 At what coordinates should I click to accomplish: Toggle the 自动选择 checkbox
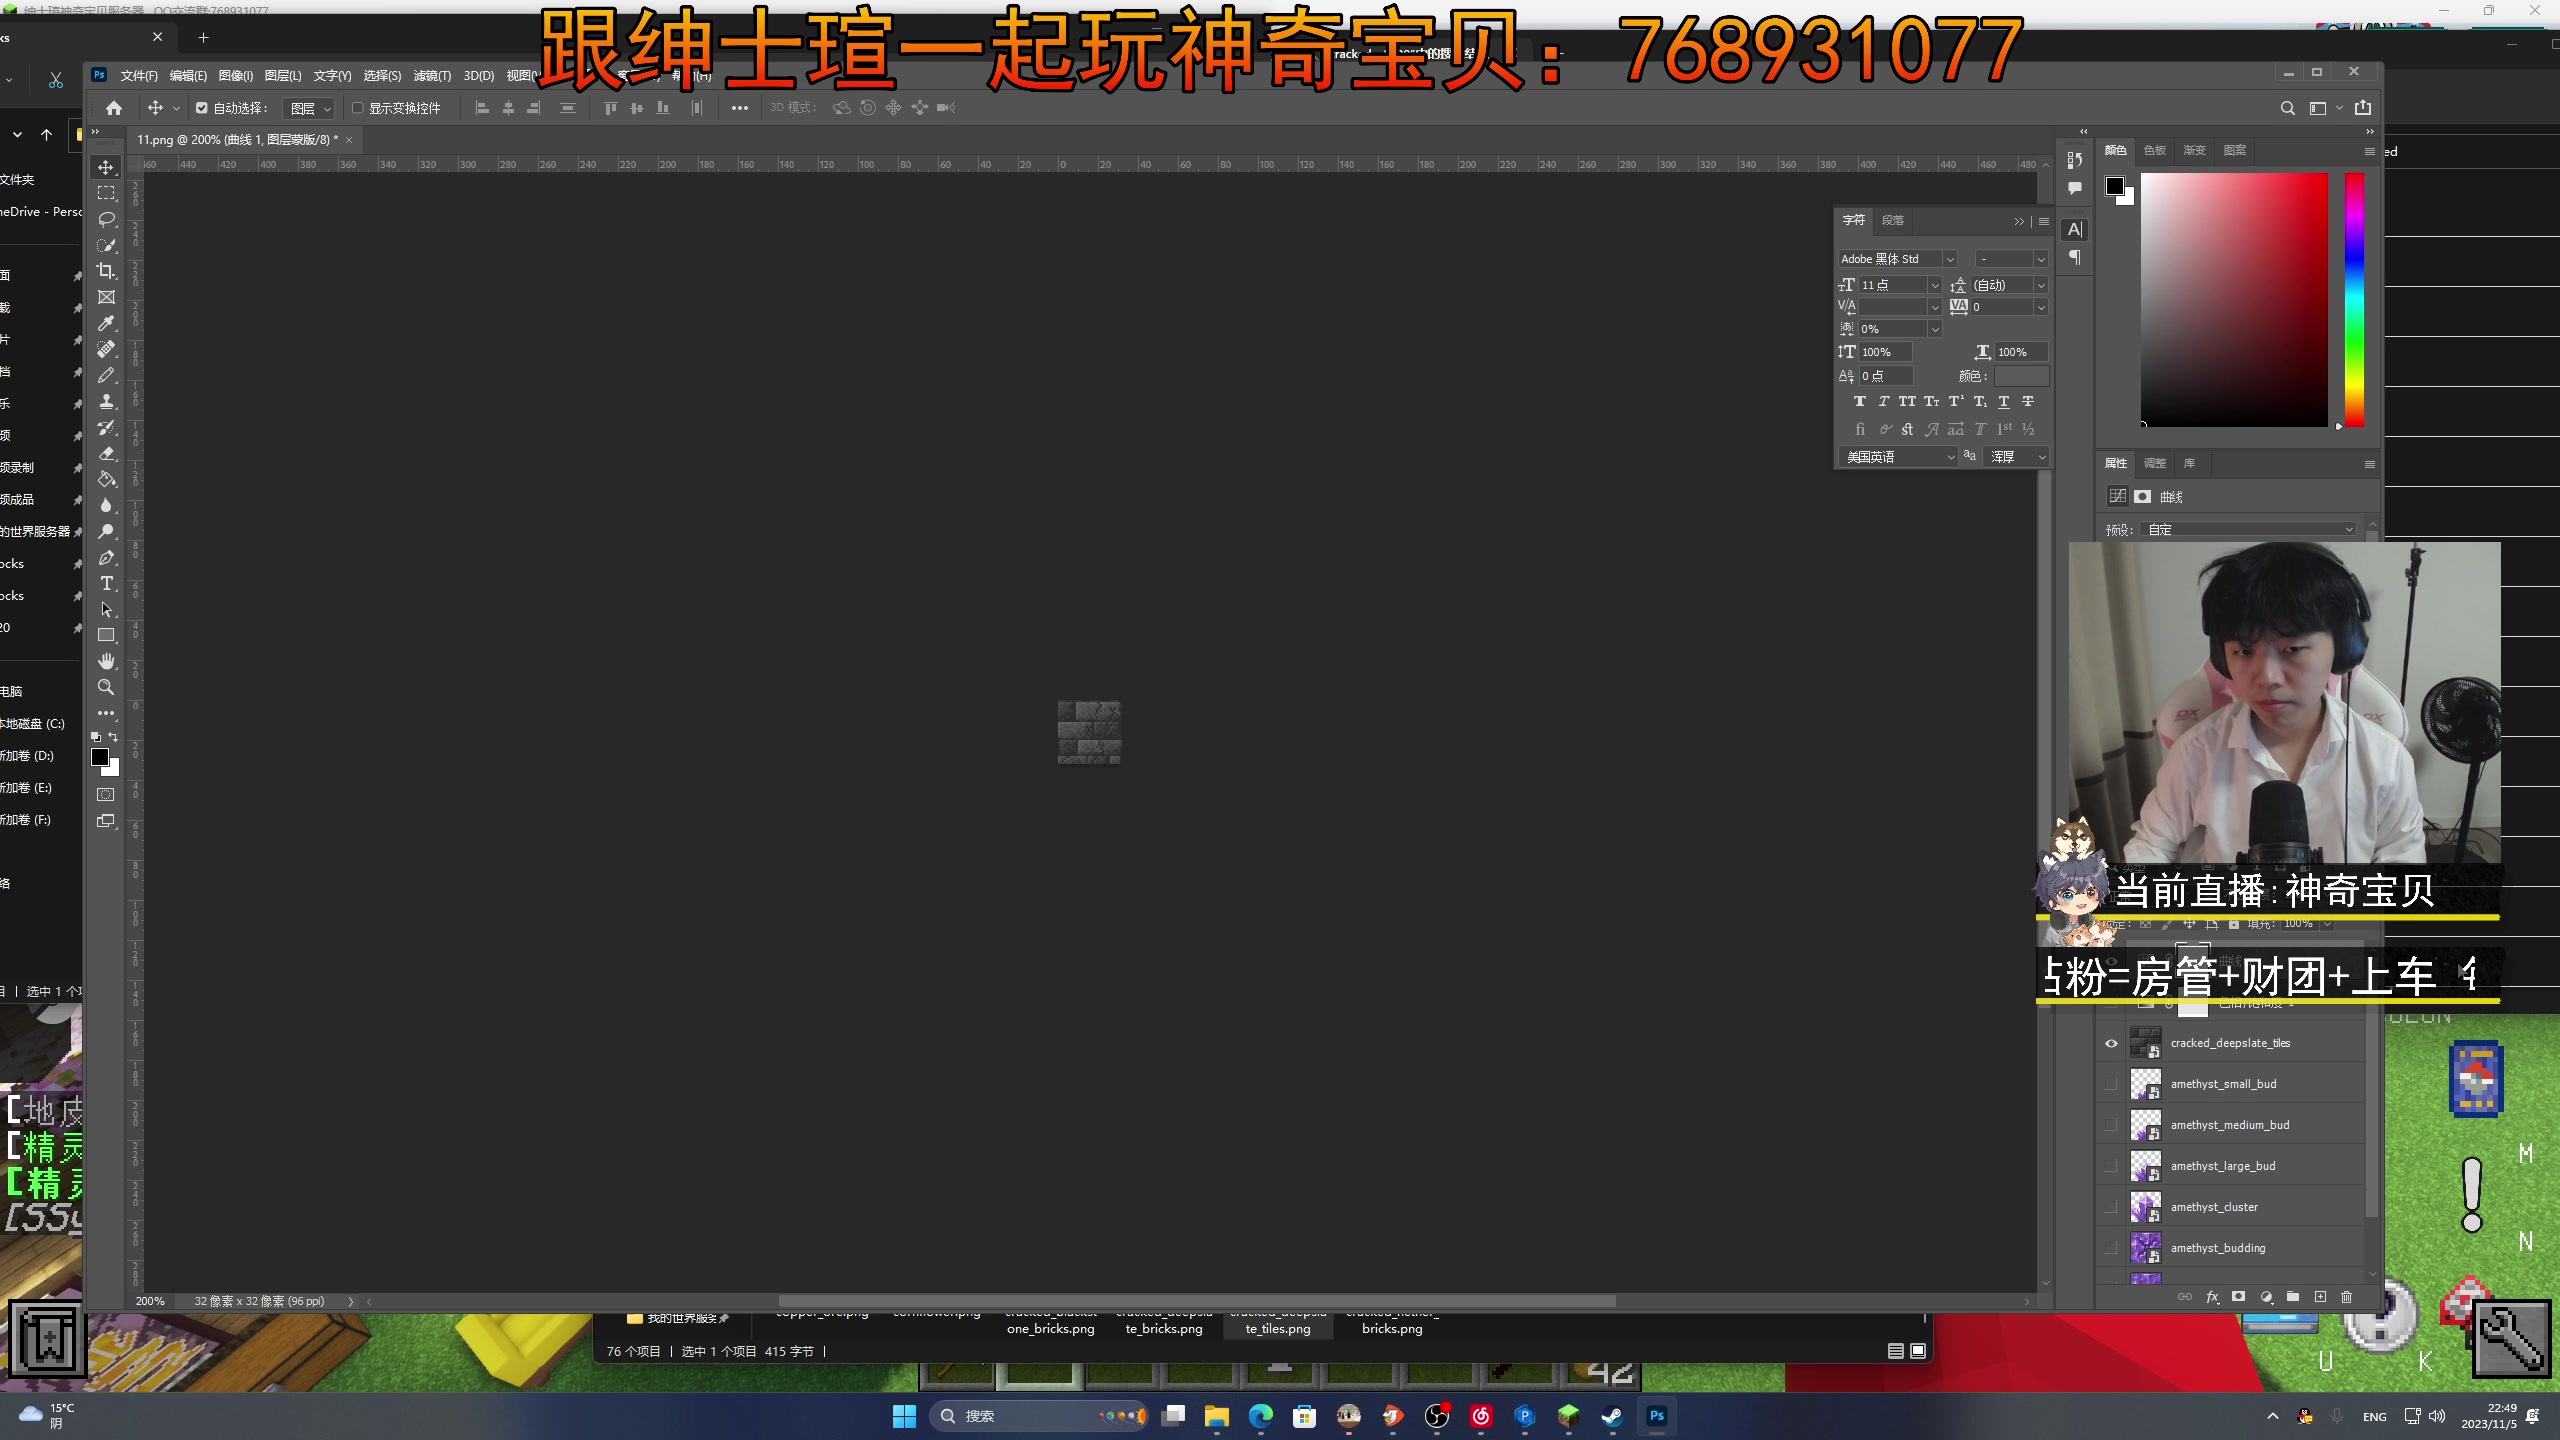(202, 108)
